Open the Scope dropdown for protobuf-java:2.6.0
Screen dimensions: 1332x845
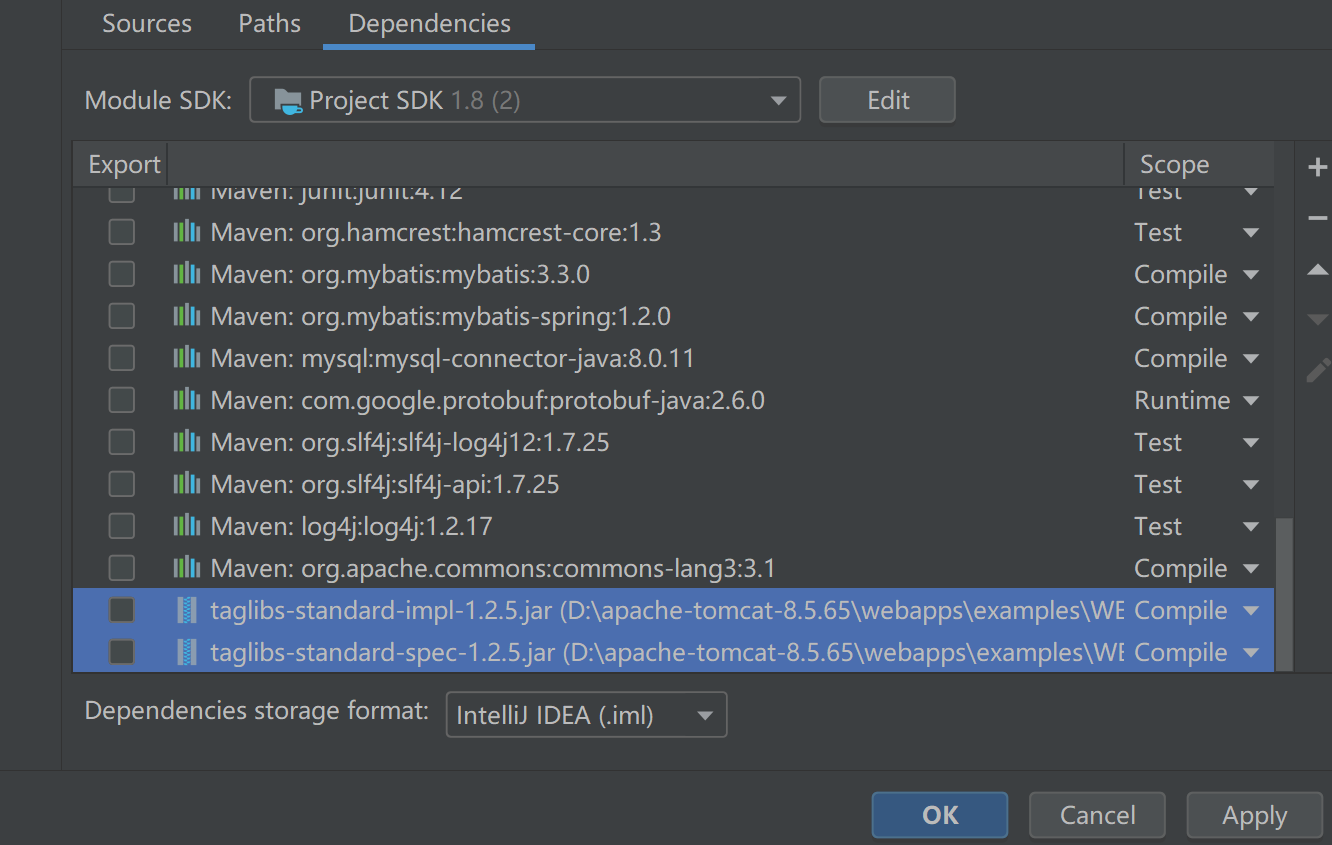click(1251, 400)
